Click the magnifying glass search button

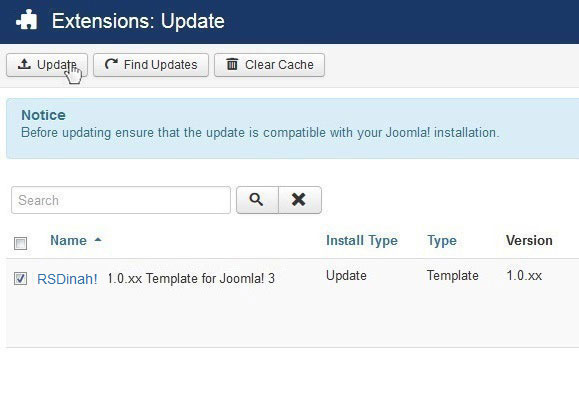[x=257, y=200]
